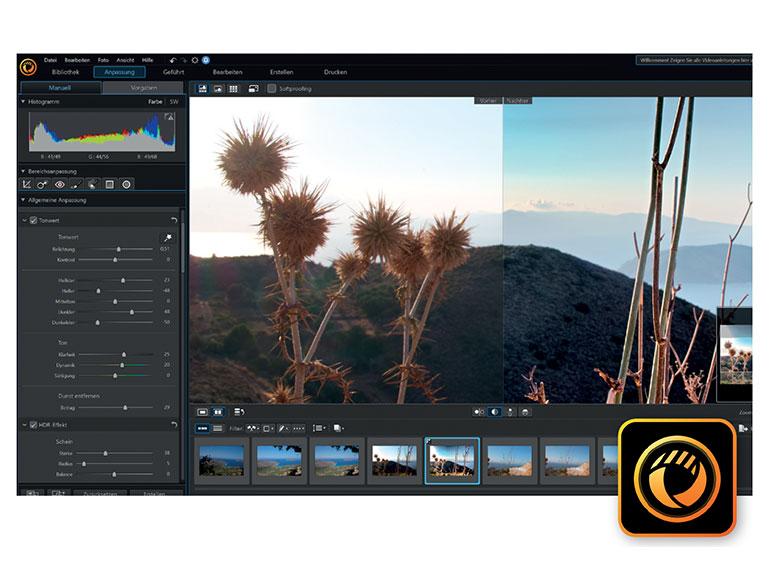Viewport: 770px width, 577px height.
Task: Collapse the Allgemeine Anpassung section
Action: 23,200
